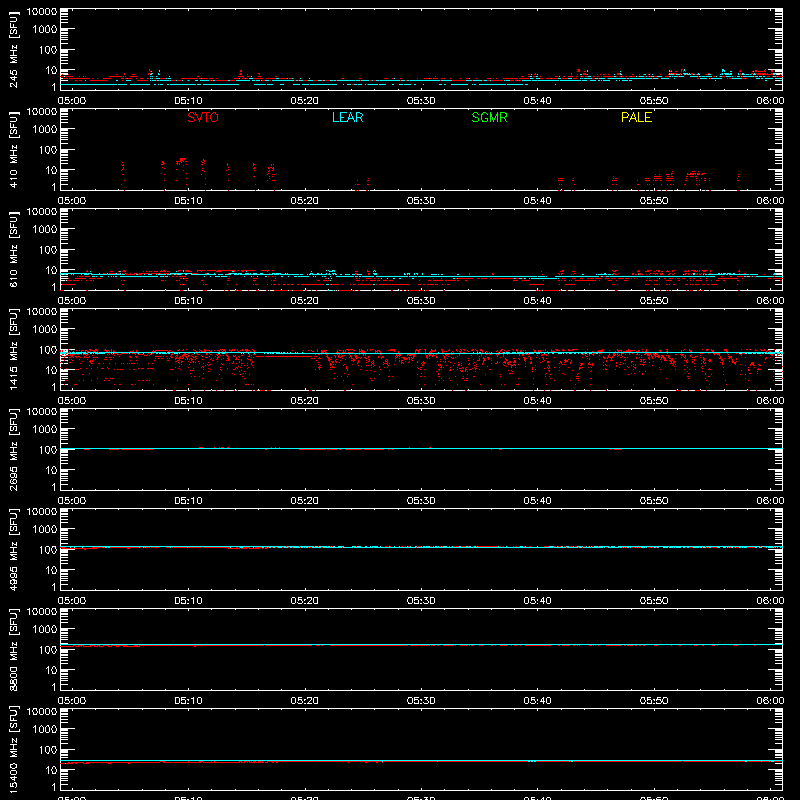
Task: Click the 10 tick on 15400 MHz axis
Action: coord(51,770)
